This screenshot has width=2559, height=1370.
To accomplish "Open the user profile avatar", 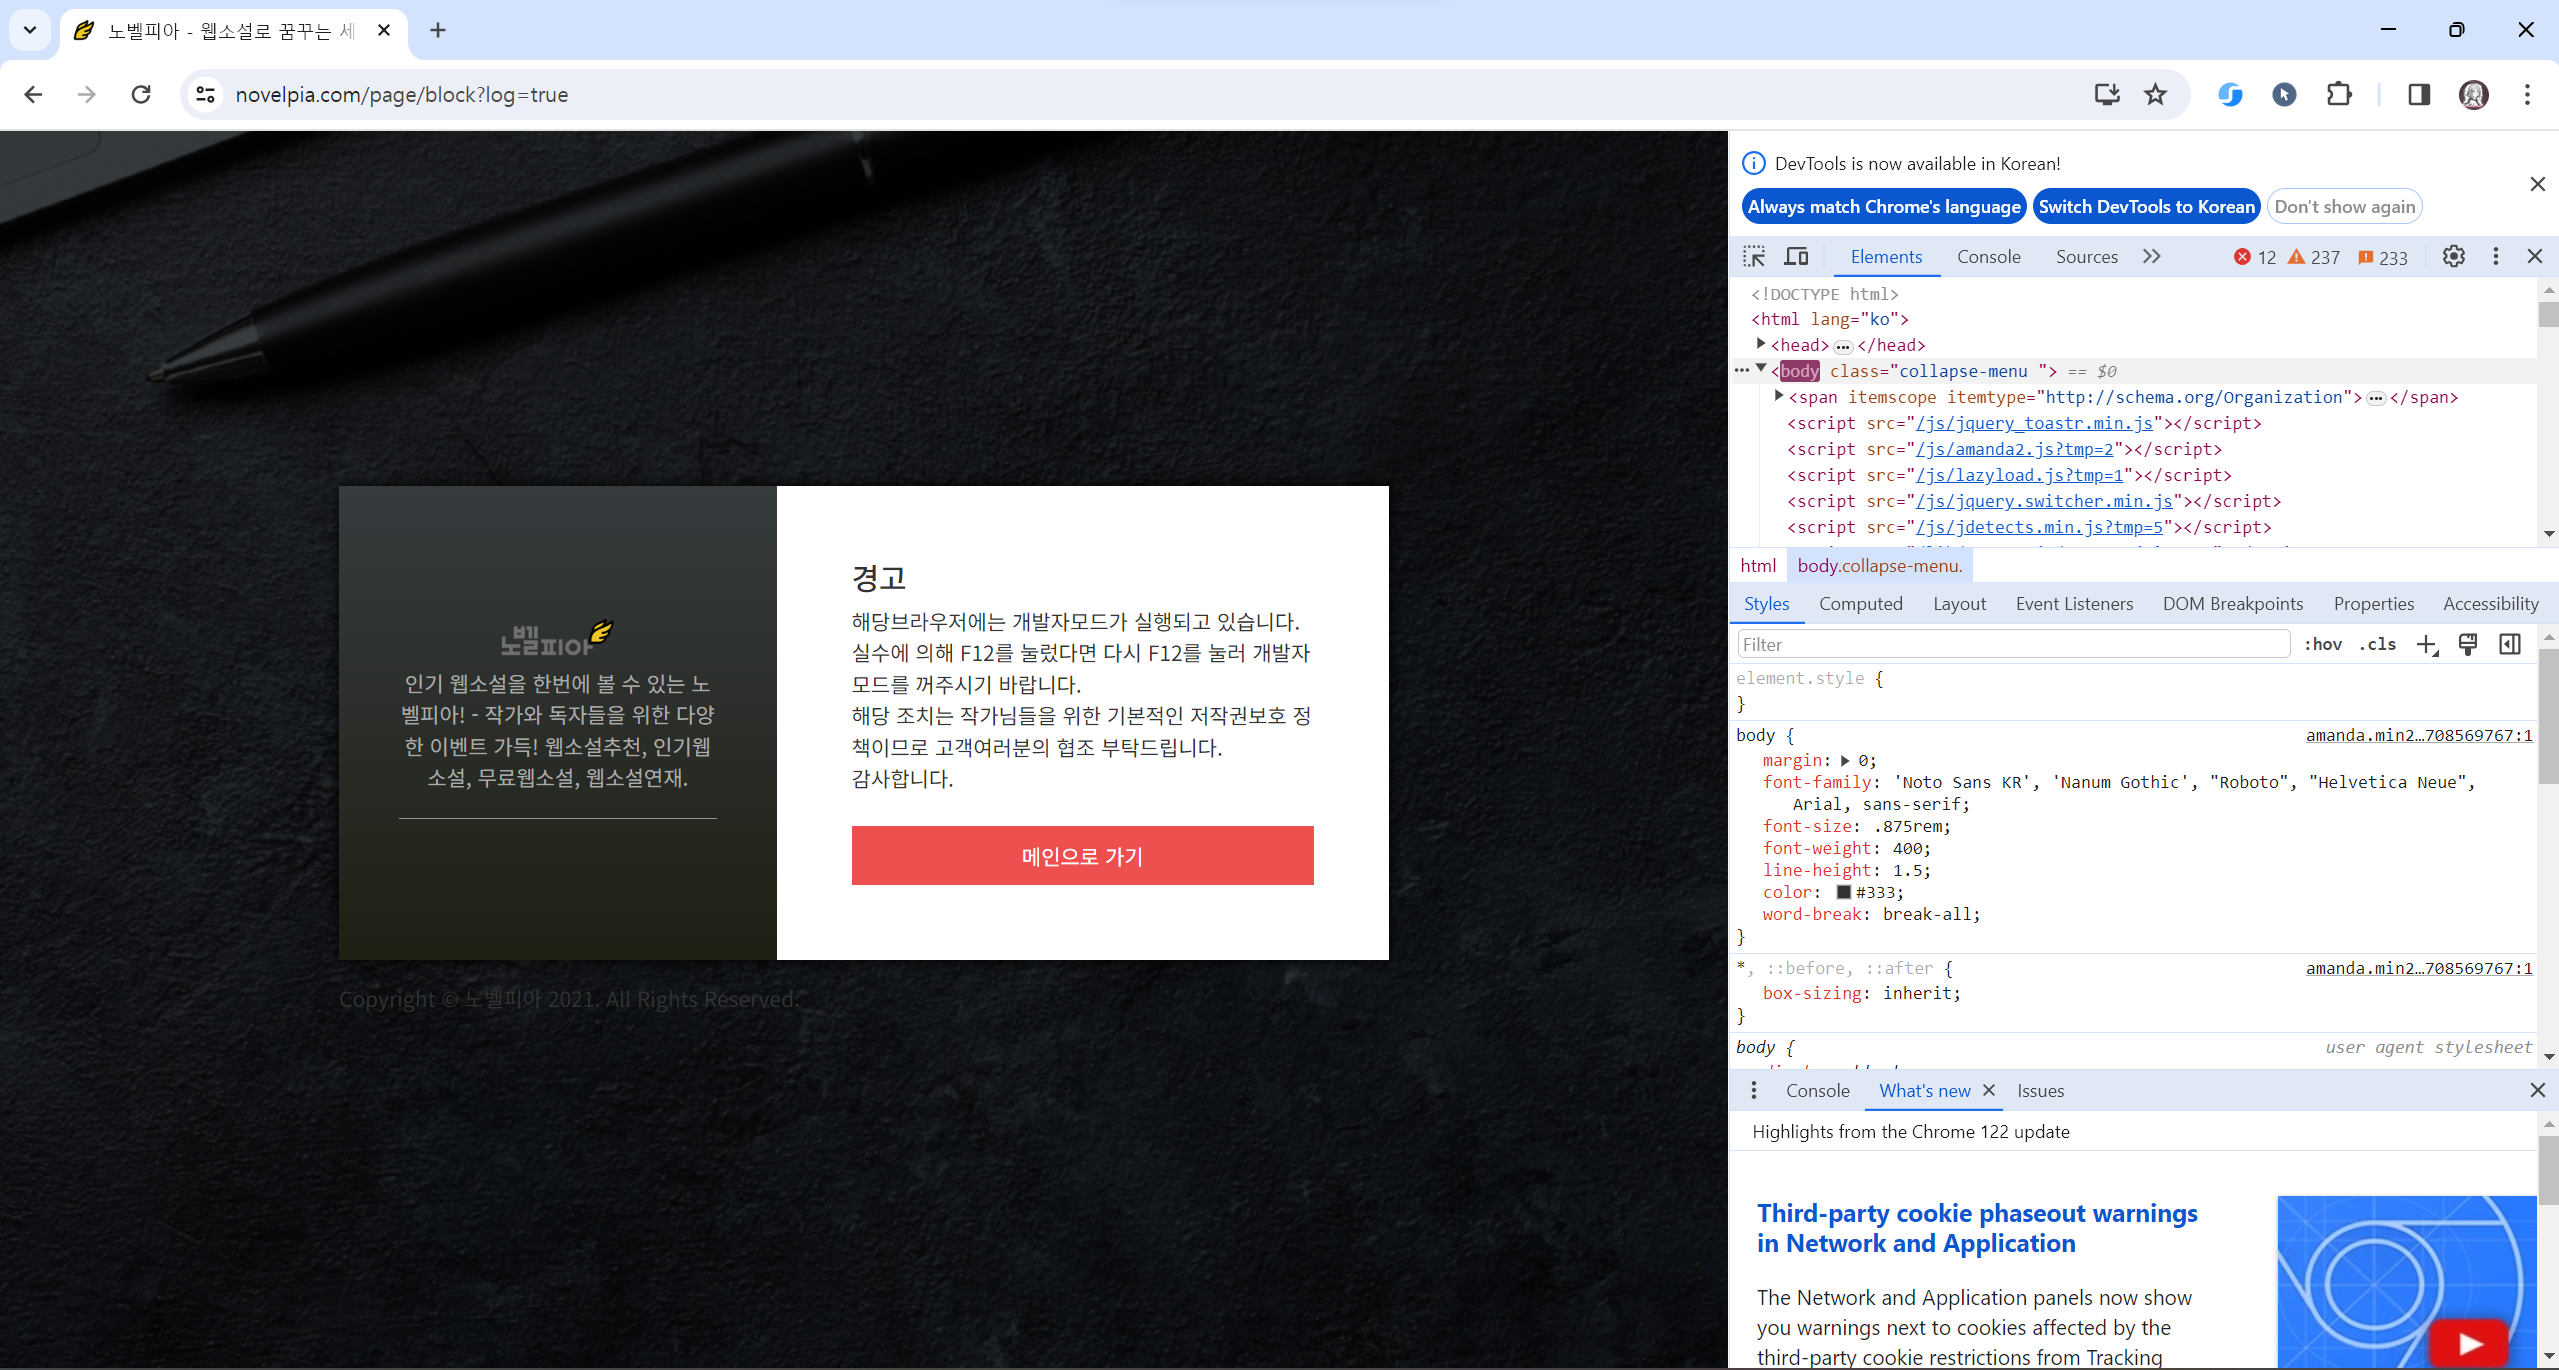I will 2474,95.
